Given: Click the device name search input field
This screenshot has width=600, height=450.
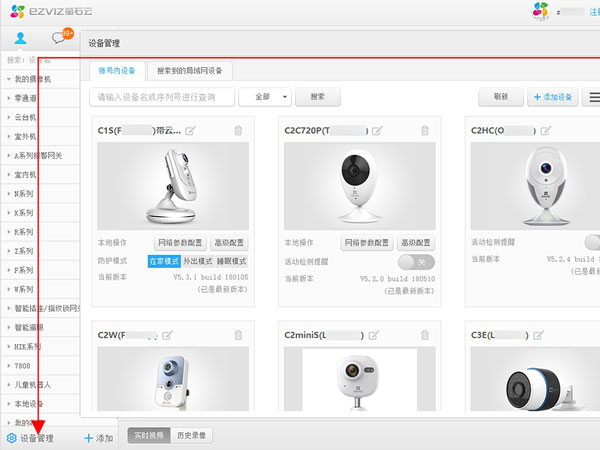Looking at the screenshot, I should pos(162,97).
